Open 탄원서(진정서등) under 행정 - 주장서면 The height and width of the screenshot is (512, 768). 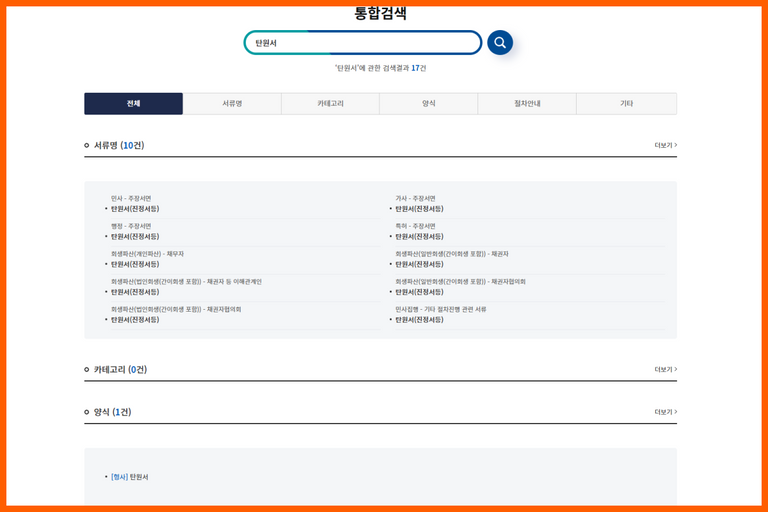[x=135, y=237]
